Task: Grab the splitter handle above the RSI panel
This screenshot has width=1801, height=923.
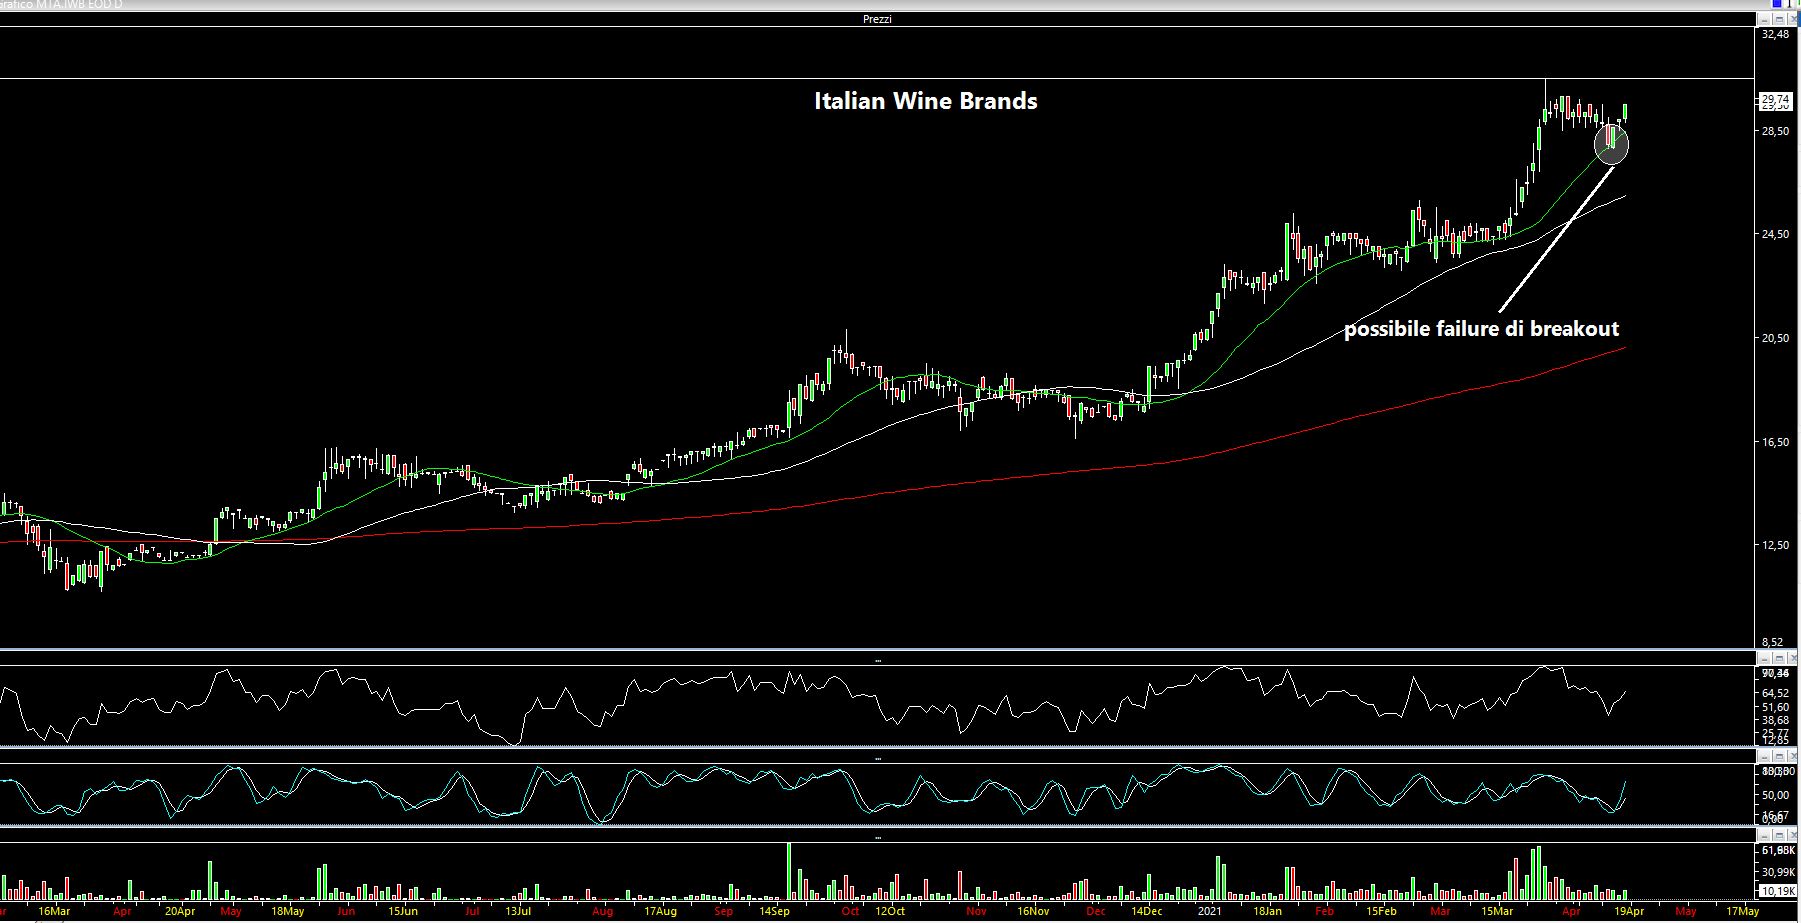Action: click(878, 660)
